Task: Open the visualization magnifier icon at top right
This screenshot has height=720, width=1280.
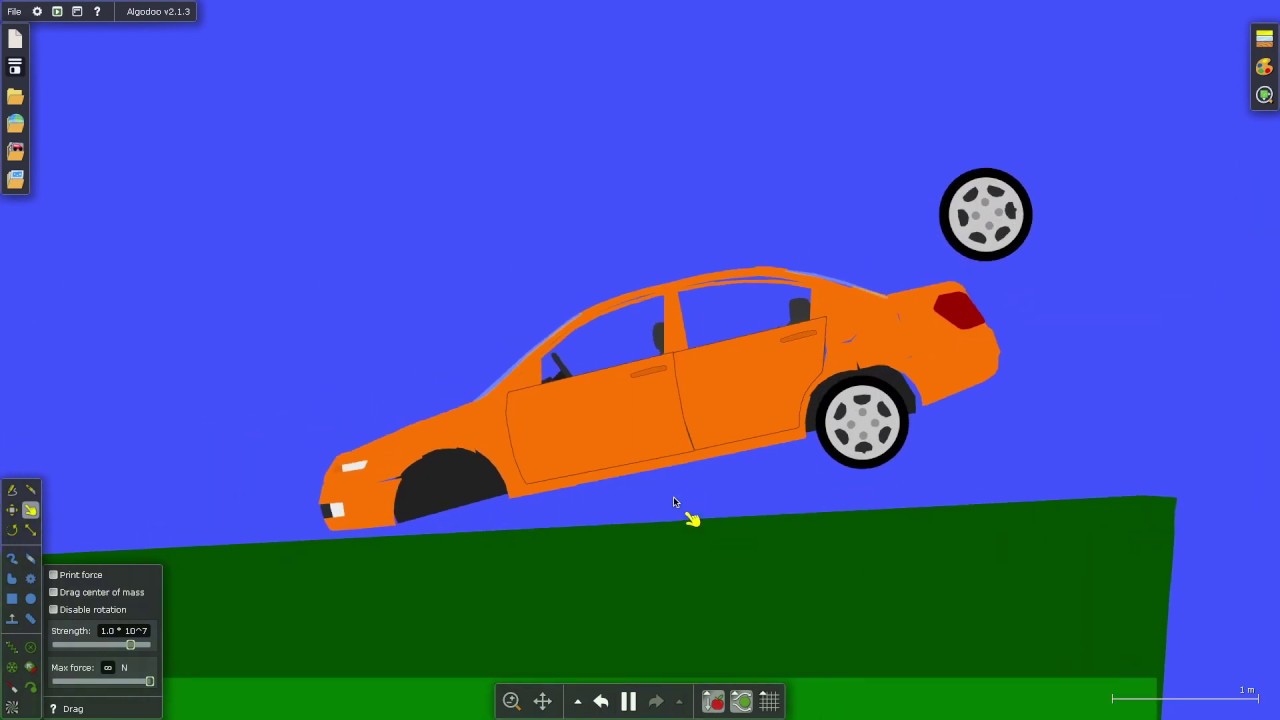Action: pyautogui.click(x=1264, y=95)
